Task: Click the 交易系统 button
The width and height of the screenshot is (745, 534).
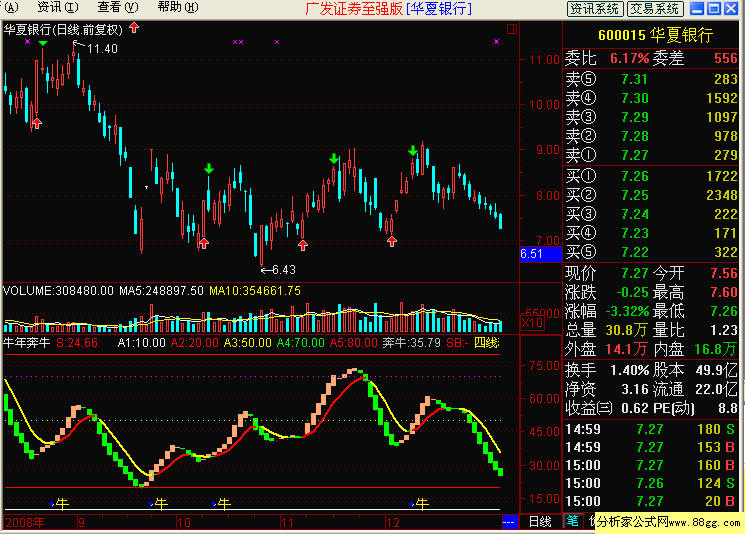Action: [655, 9]
